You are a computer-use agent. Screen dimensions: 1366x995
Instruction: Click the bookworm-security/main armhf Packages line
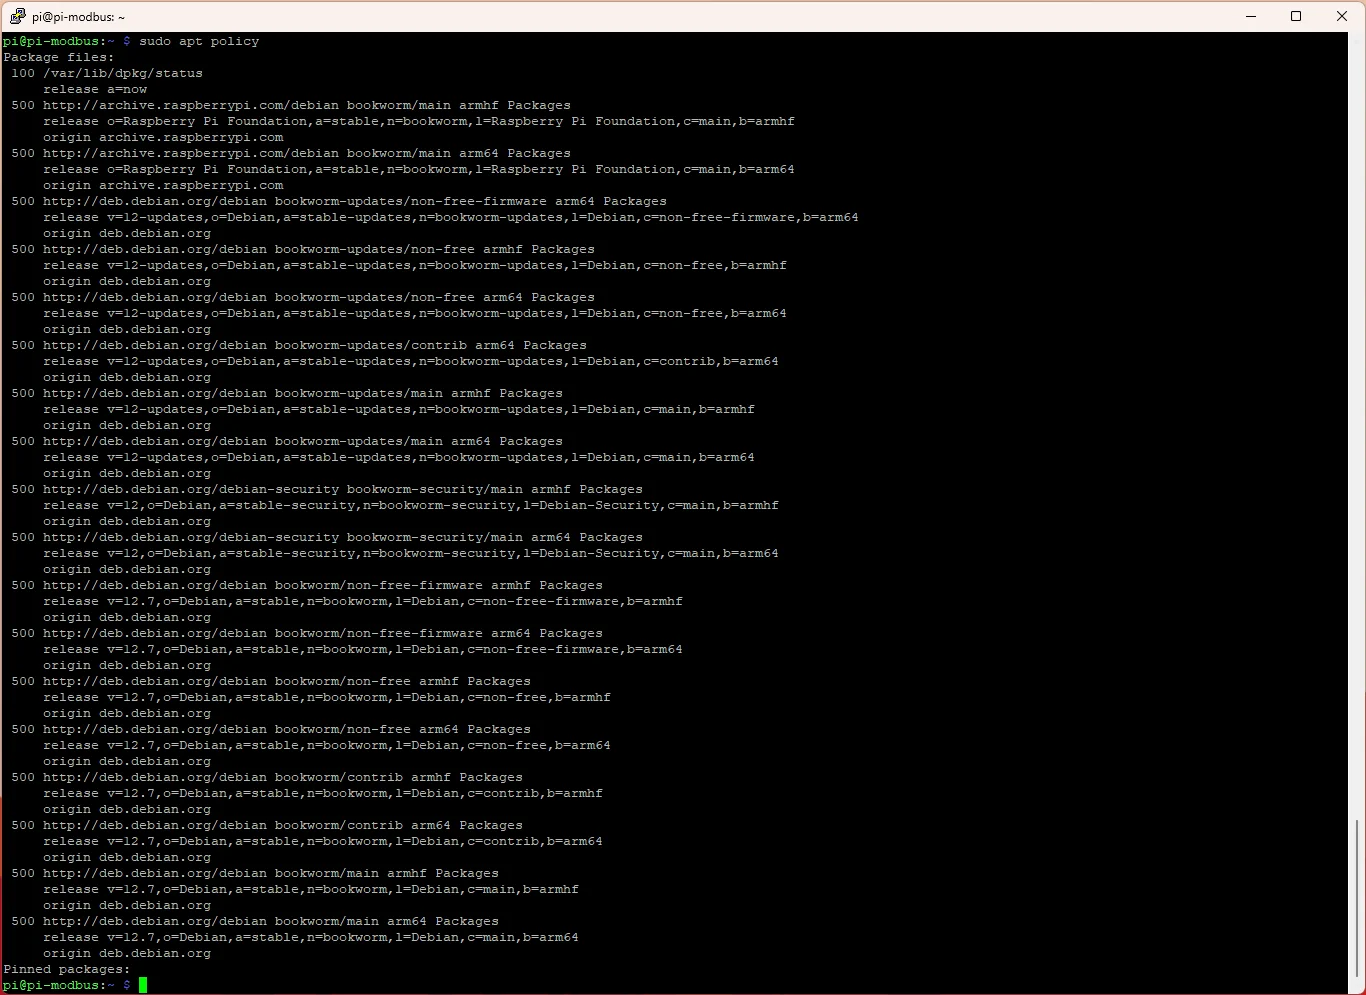pos(327,489)
